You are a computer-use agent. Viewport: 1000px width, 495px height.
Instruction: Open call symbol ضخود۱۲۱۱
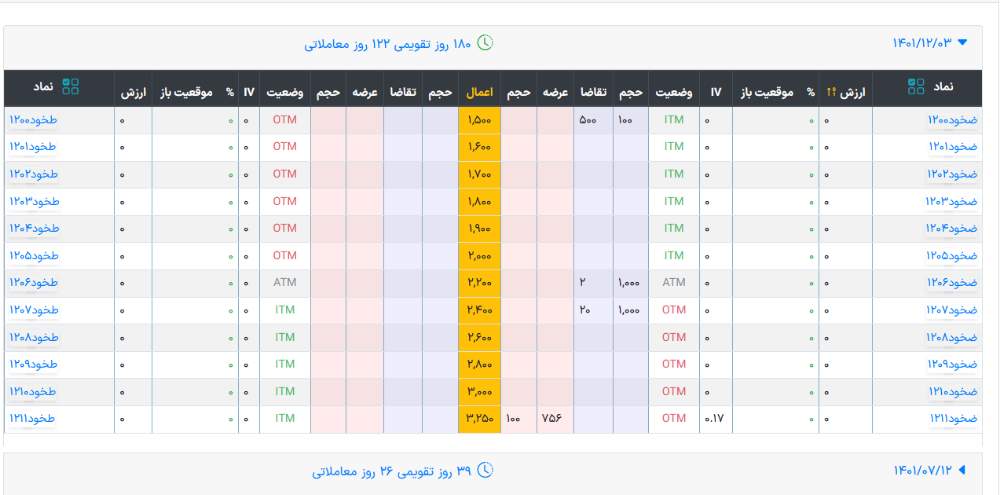(x=953, y=418)
